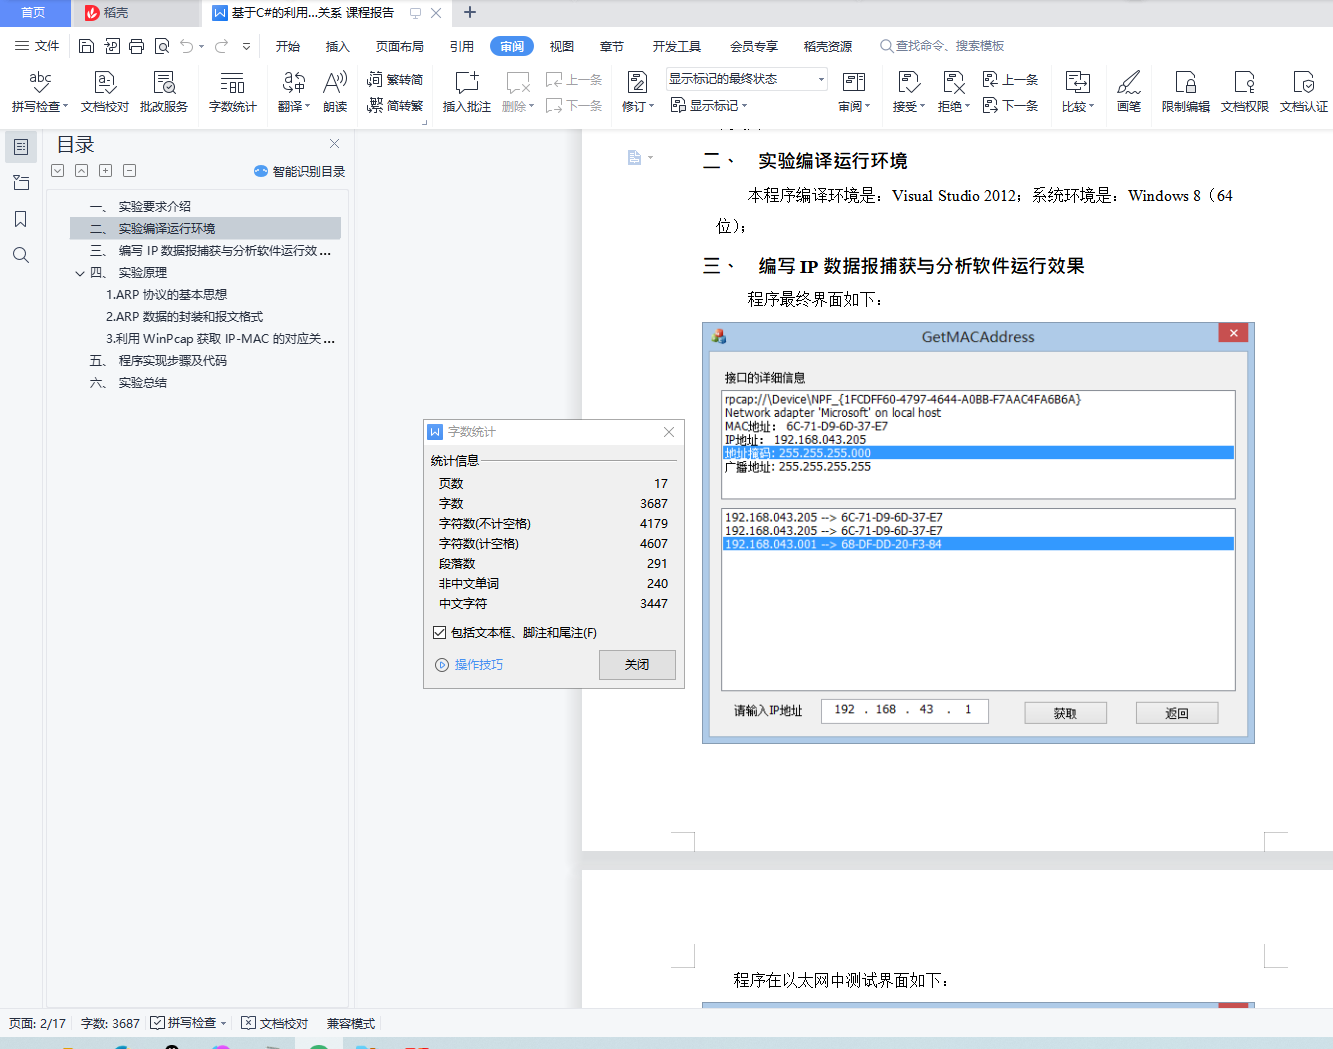Show the outline pane via the top sidebar icon
This screenshot has width=1333, height=1049.
tap(21, 147)
